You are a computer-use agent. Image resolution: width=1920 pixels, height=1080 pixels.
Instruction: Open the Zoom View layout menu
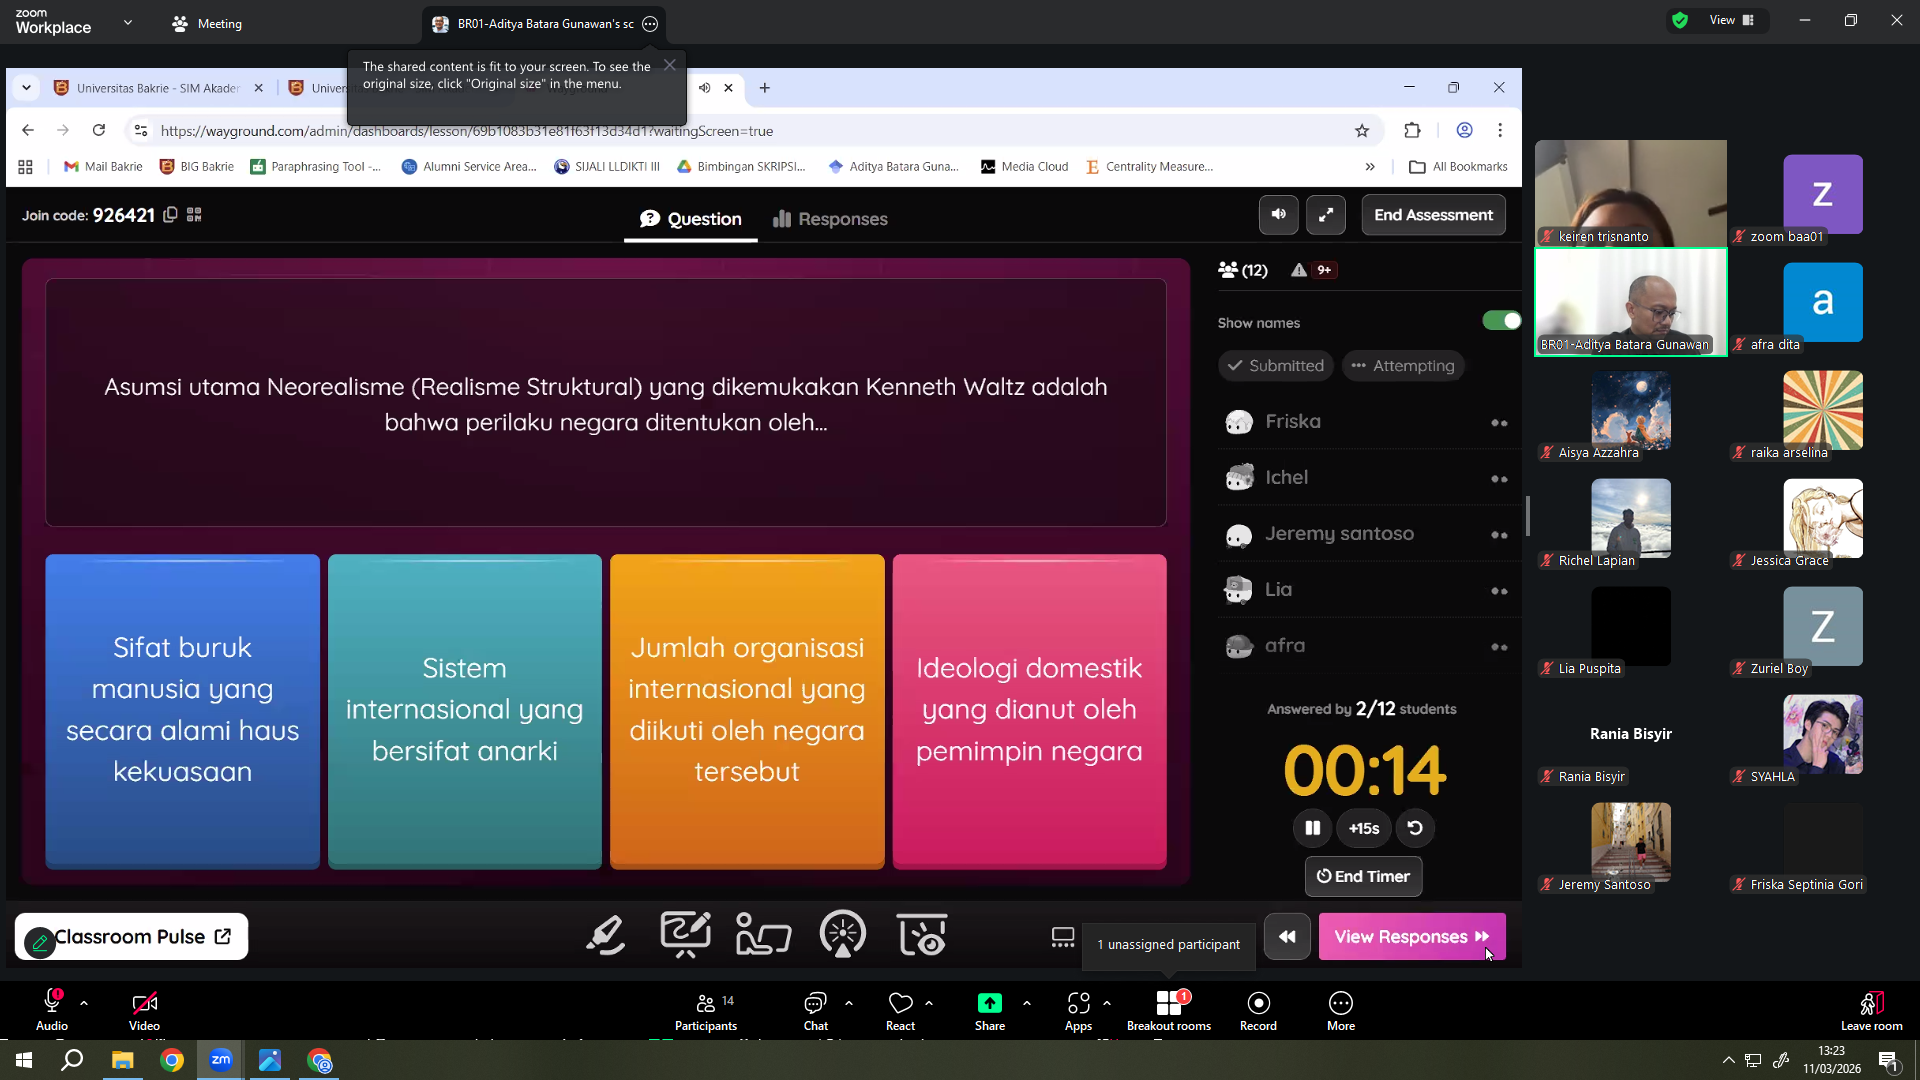1732,20
